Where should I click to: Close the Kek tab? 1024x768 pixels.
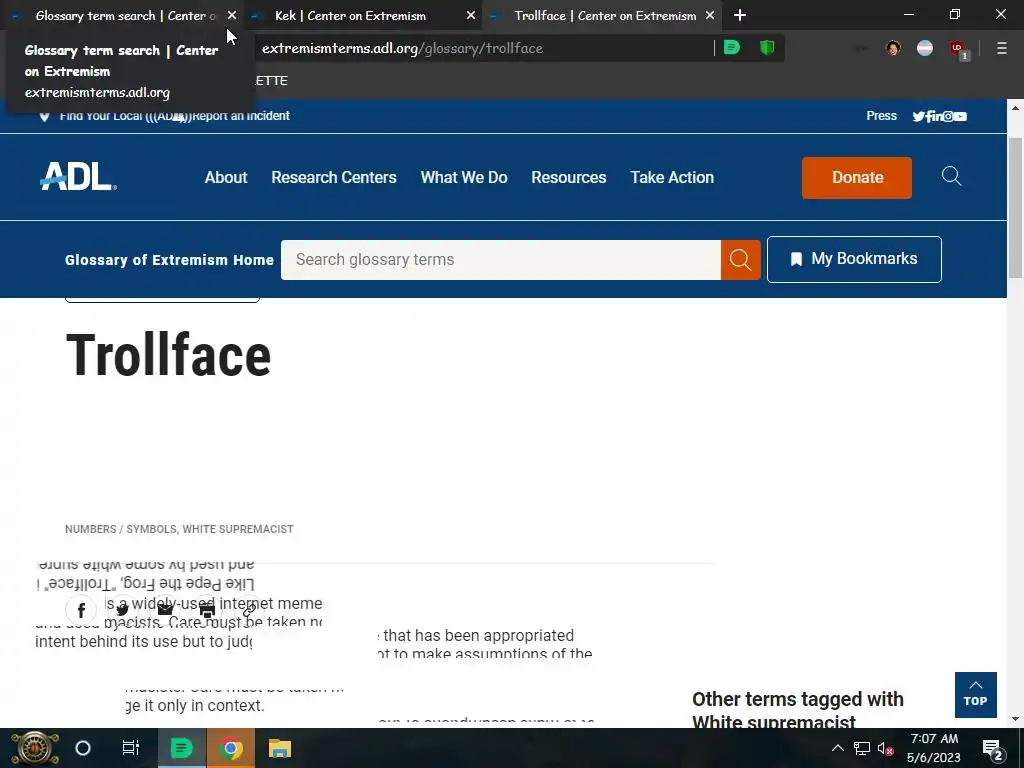pyautogui.click(x=471, y=15)
